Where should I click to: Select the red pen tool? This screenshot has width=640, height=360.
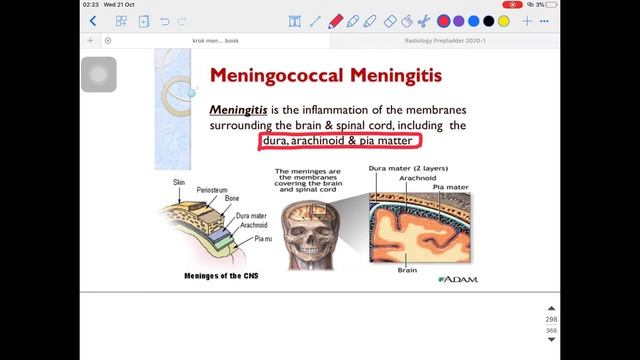(x=336, y=21)
